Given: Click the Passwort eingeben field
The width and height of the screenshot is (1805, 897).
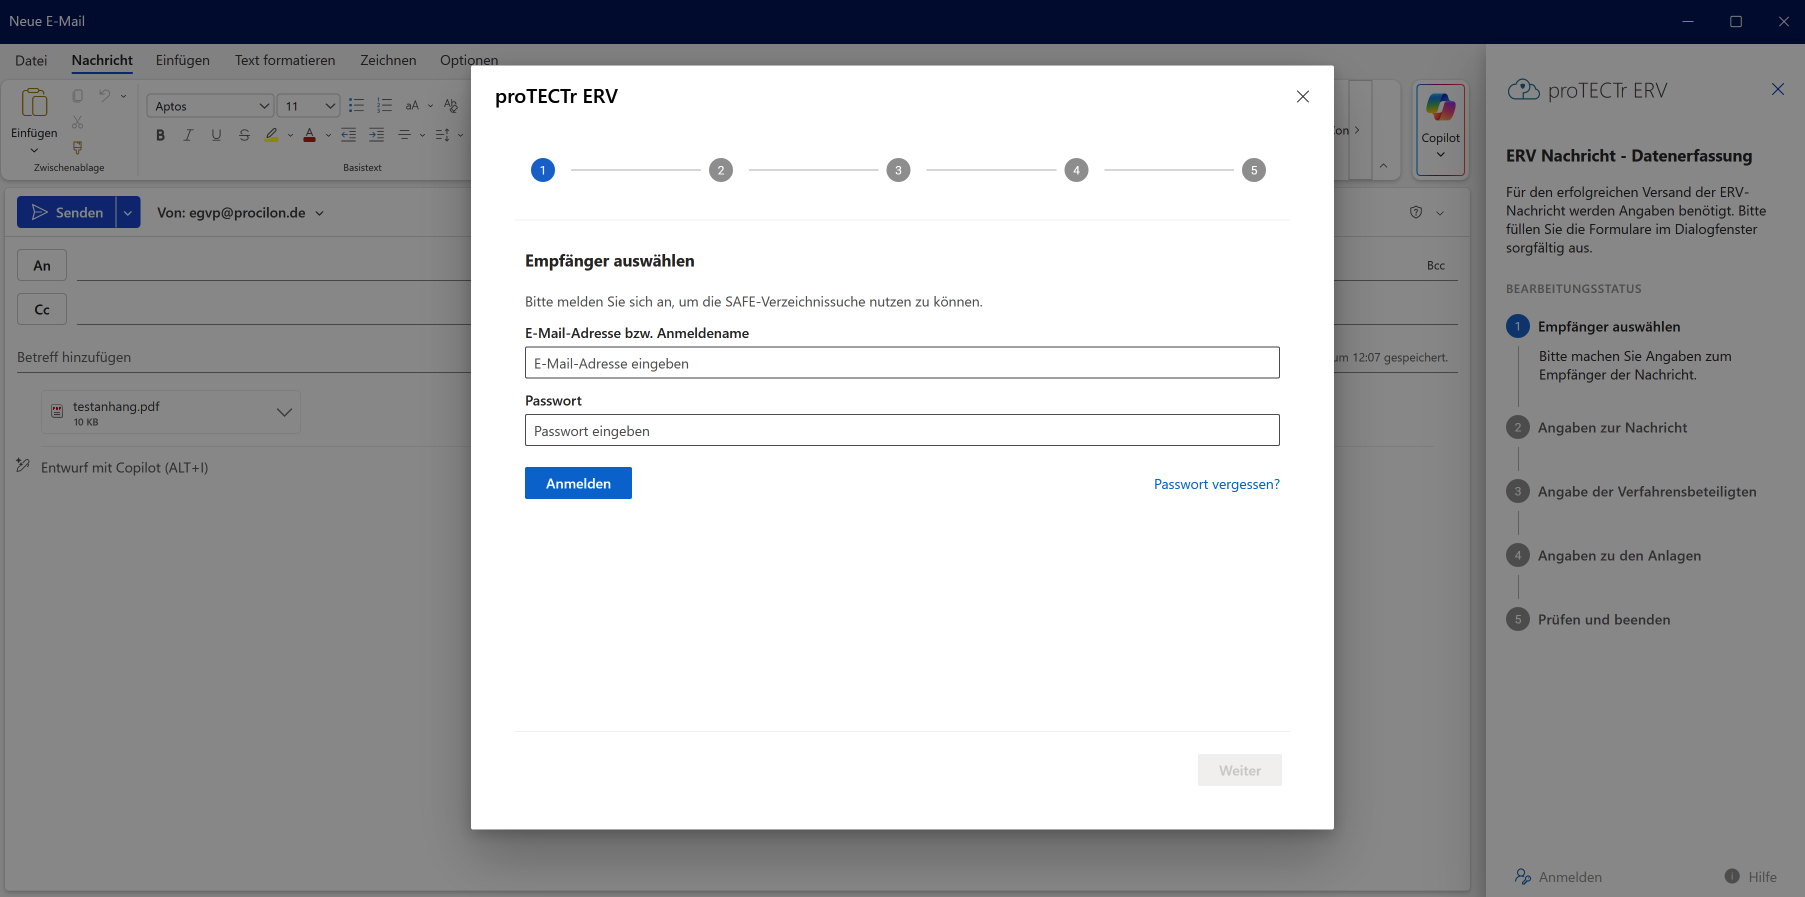Looking at the screenshot, I should coord(902,430).
